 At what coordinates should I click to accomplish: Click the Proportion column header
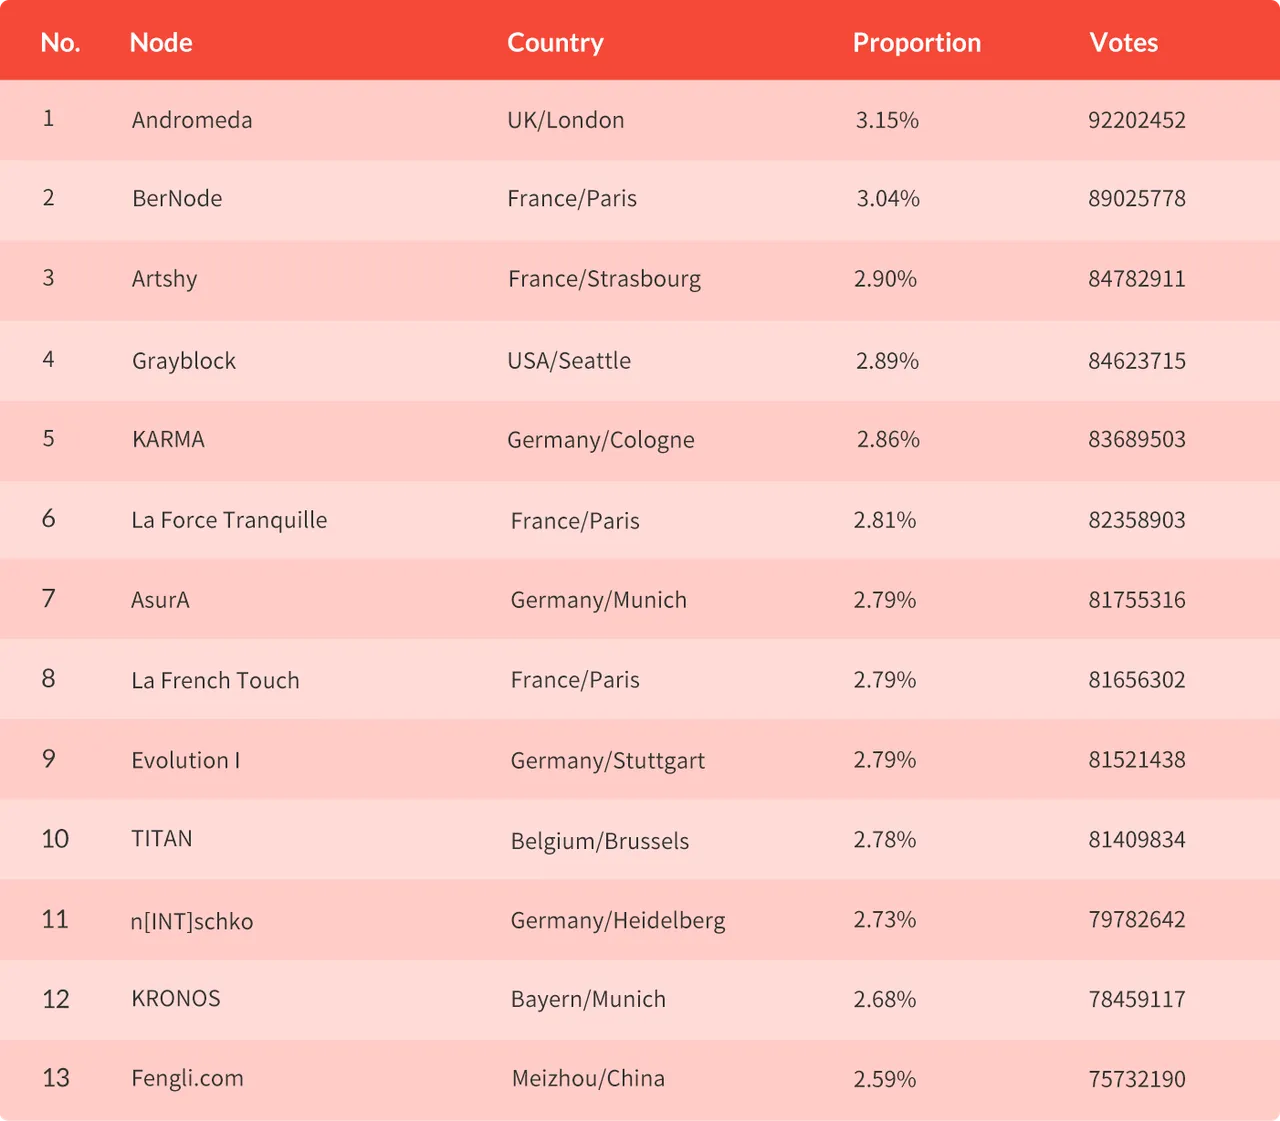pyautogui.click(x=917, y=43)
